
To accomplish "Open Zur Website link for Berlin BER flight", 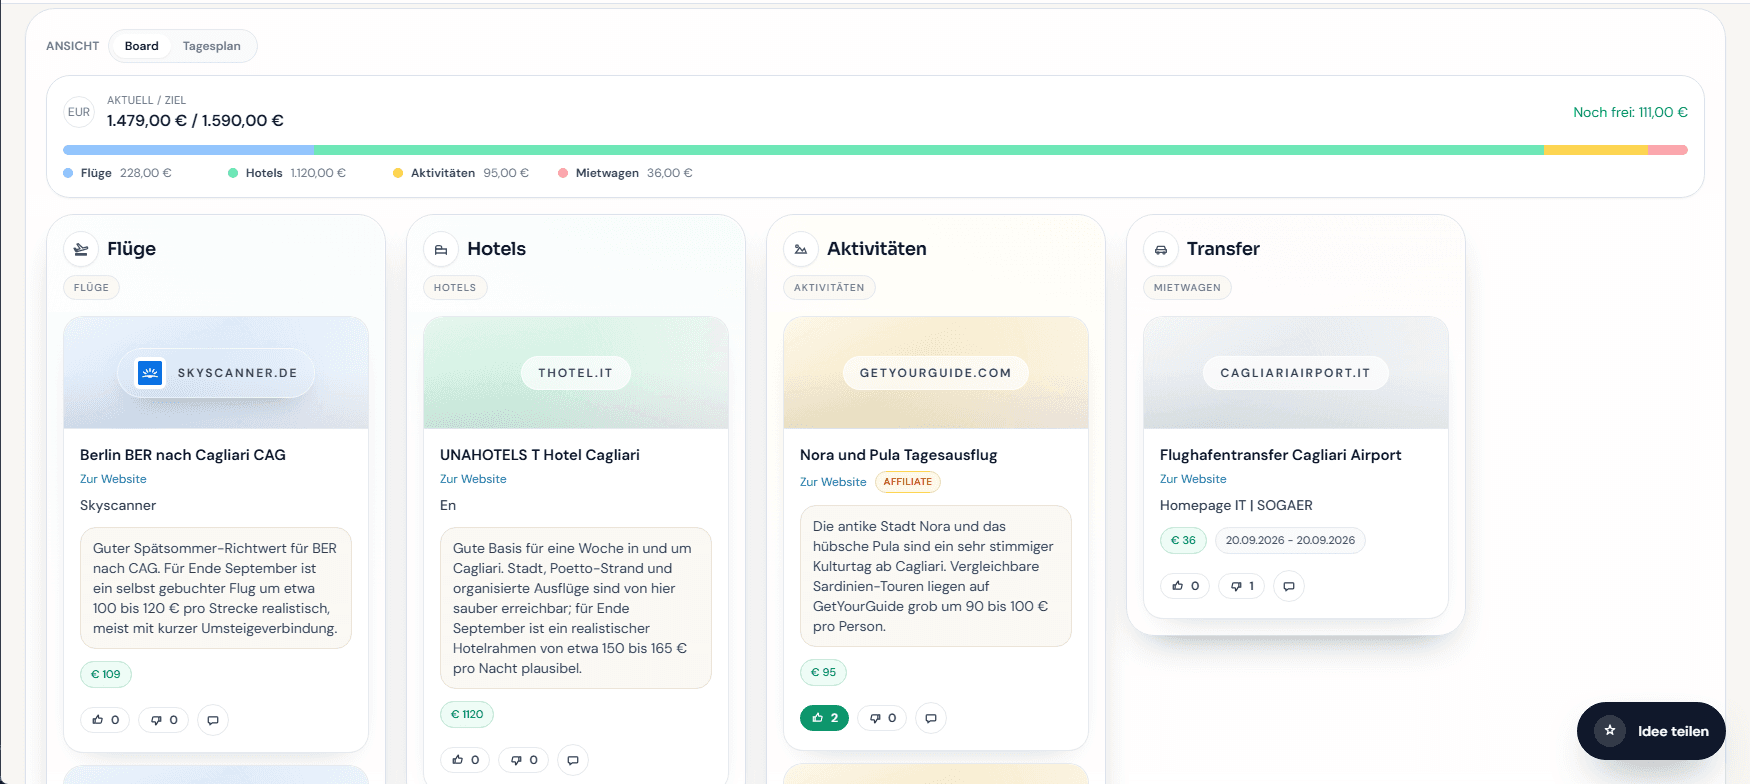I will [113, 479].
